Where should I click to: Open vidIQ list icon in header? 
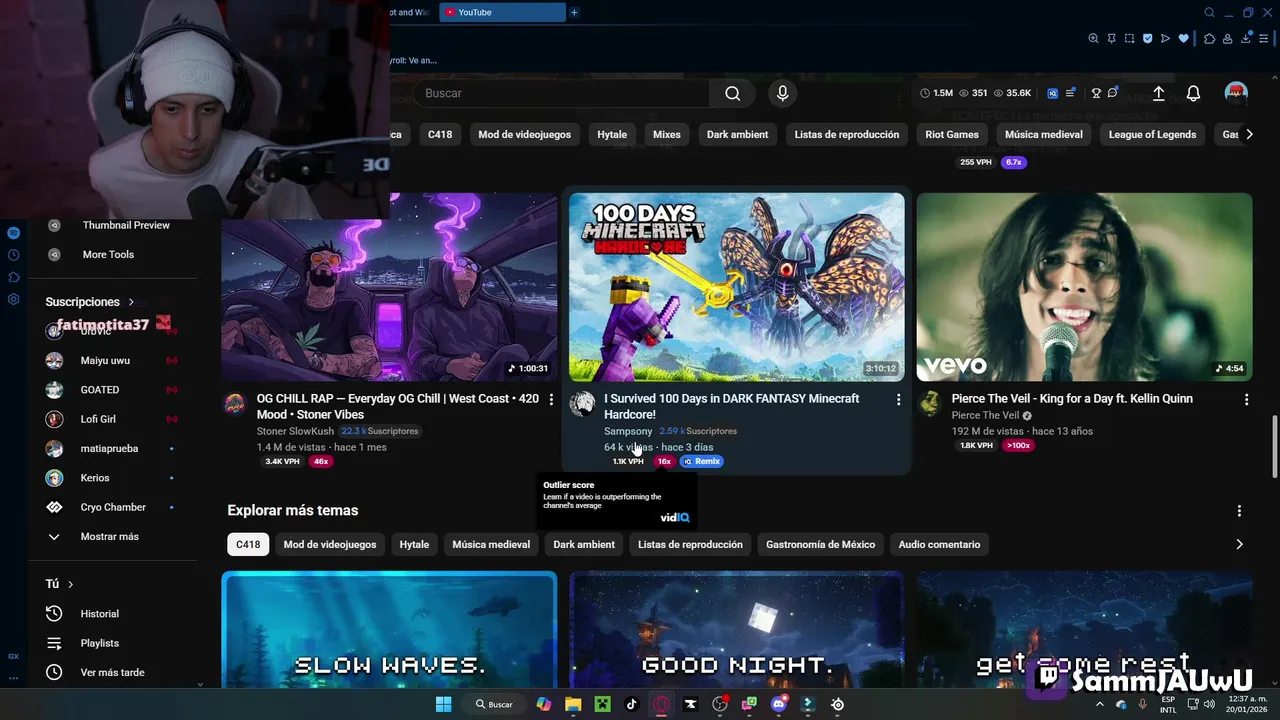(1071, 93)
